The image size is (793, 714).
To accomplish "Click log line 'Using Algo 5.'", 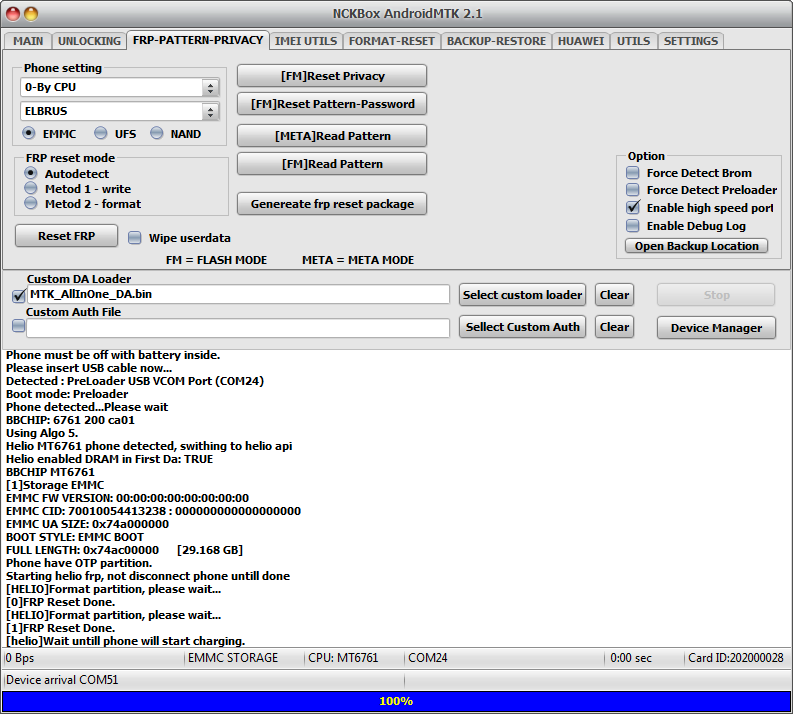I will pyautogui.click(x=42, y=433).
